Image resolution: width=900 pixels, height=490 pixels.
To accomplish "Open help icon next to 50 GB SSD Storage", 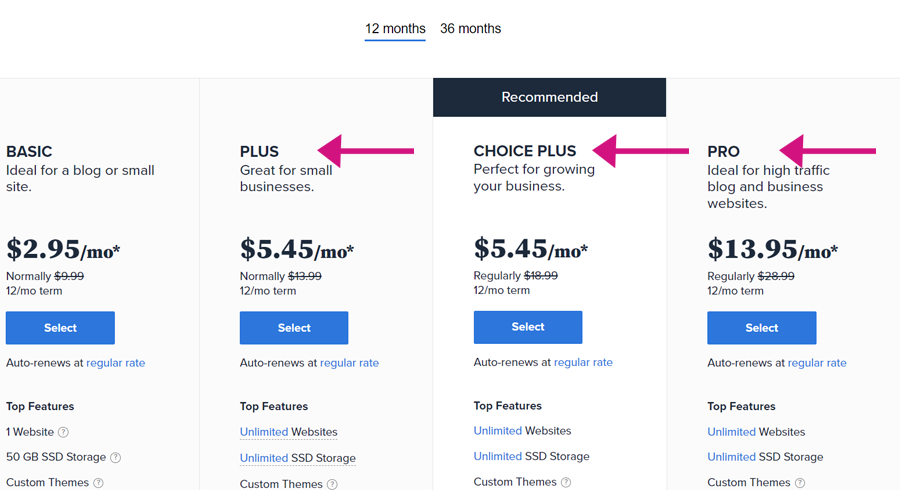I will (x=115, y=457).
